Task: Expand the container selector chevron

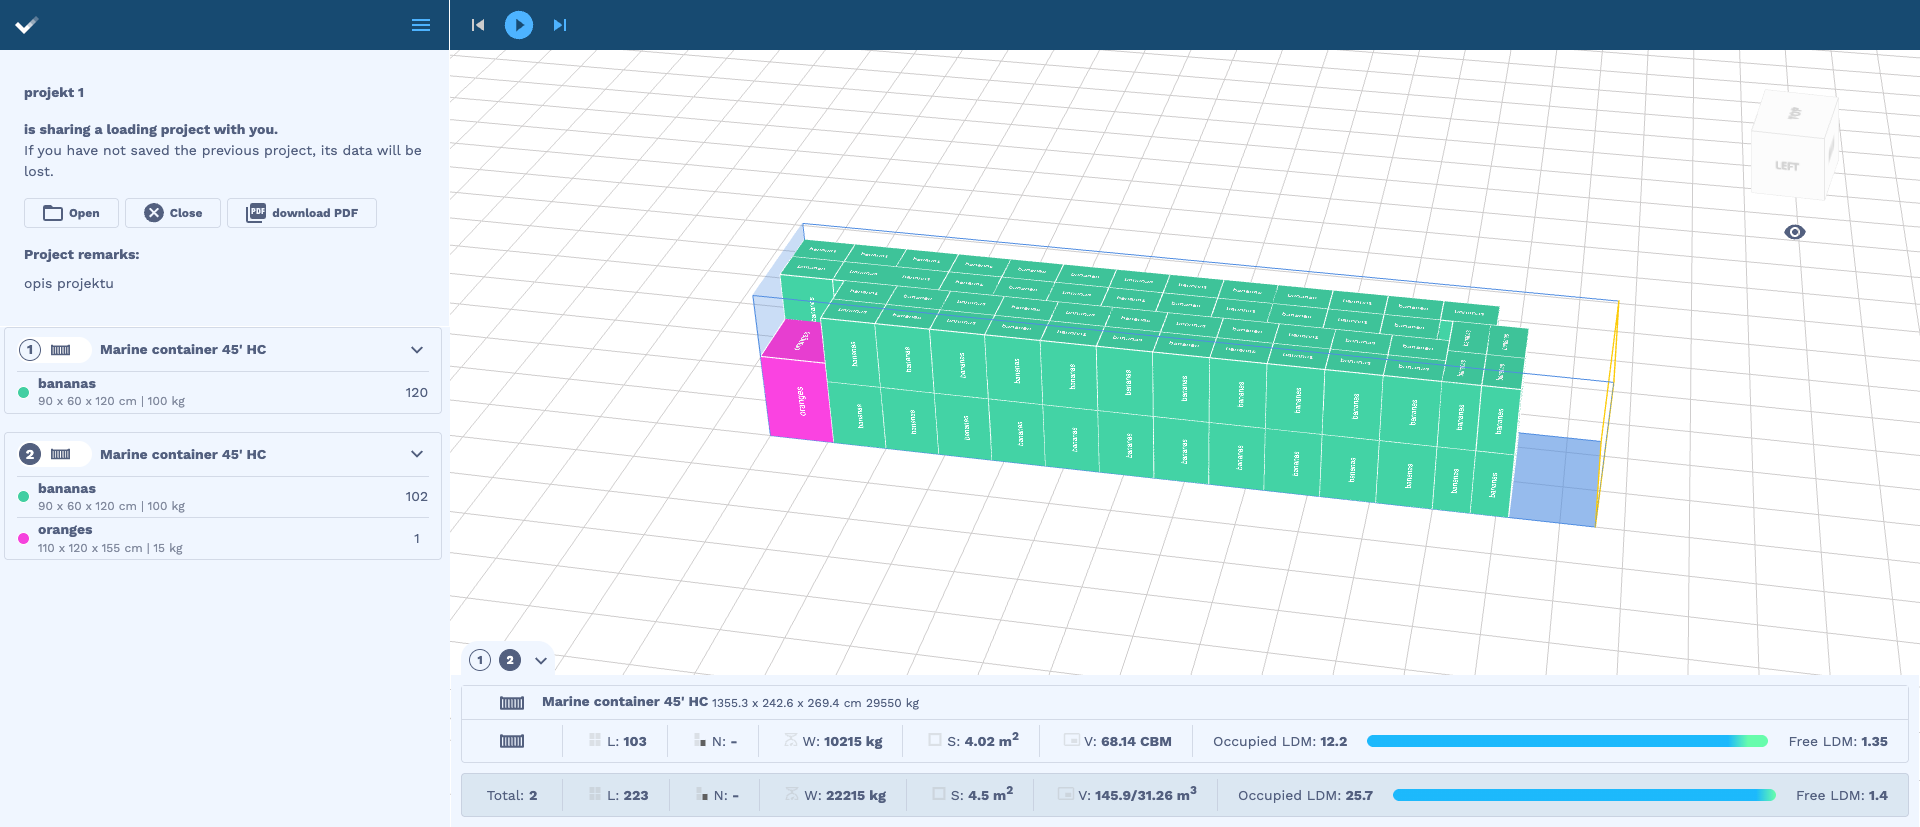Action: [541, 661]
